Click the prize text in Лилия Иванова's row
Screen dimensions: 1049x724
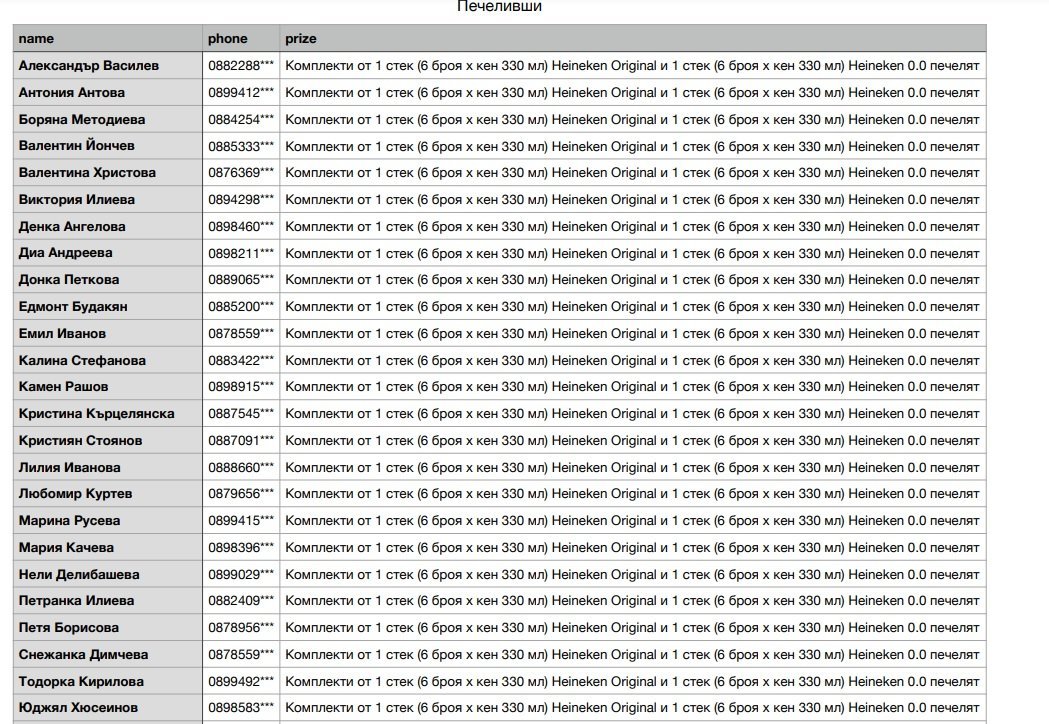pos(632,468)
